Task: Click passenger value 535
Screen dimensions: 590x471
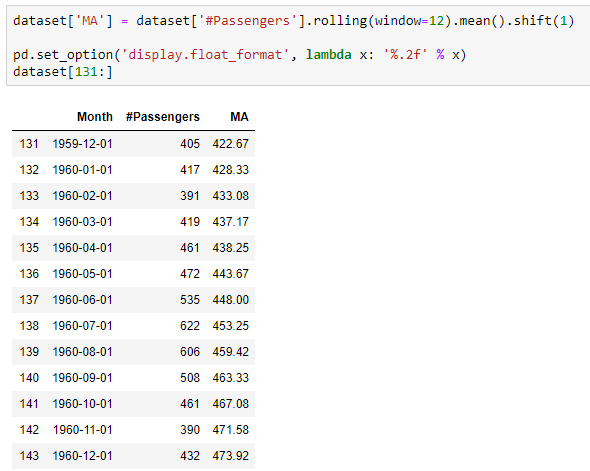Action: pyautogui.click(x=190, y=299)
